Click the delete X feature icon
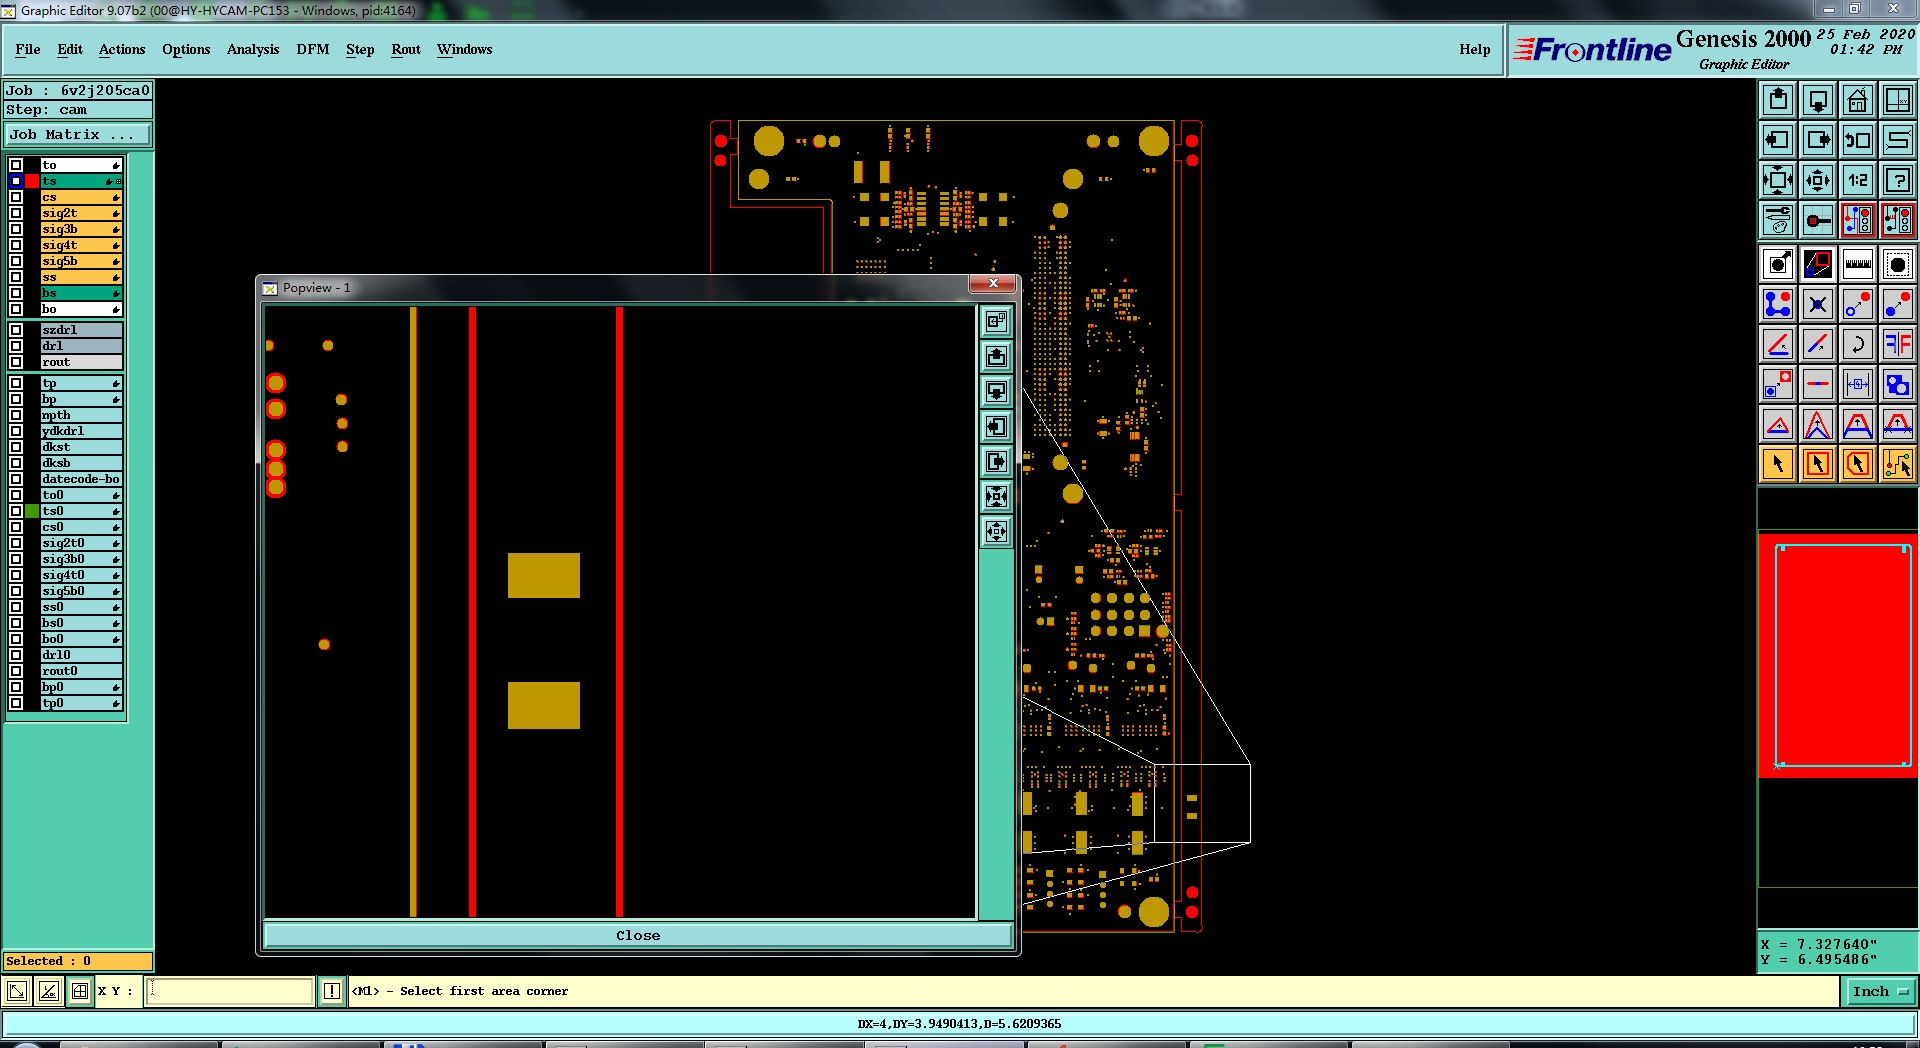Viewport: 1920px width, 1048px height. tap(1817, 304)
